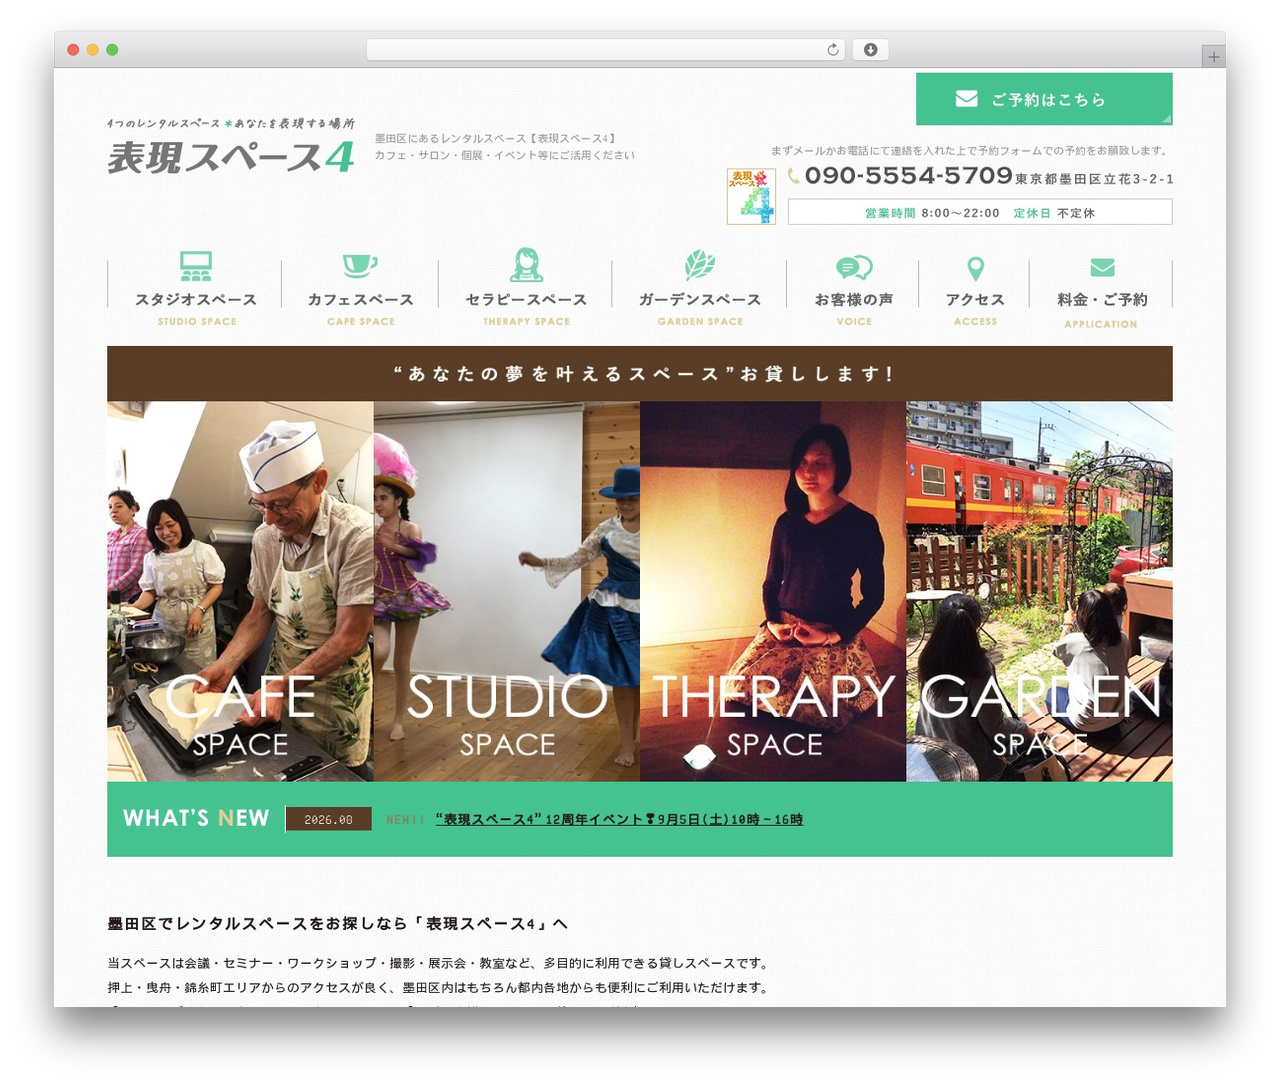Click the brown banner あなたの夢を叶えるスペース
The height and width of the screenshot is (1084, 1280).
pyautogui.click(x=640, y=374)
